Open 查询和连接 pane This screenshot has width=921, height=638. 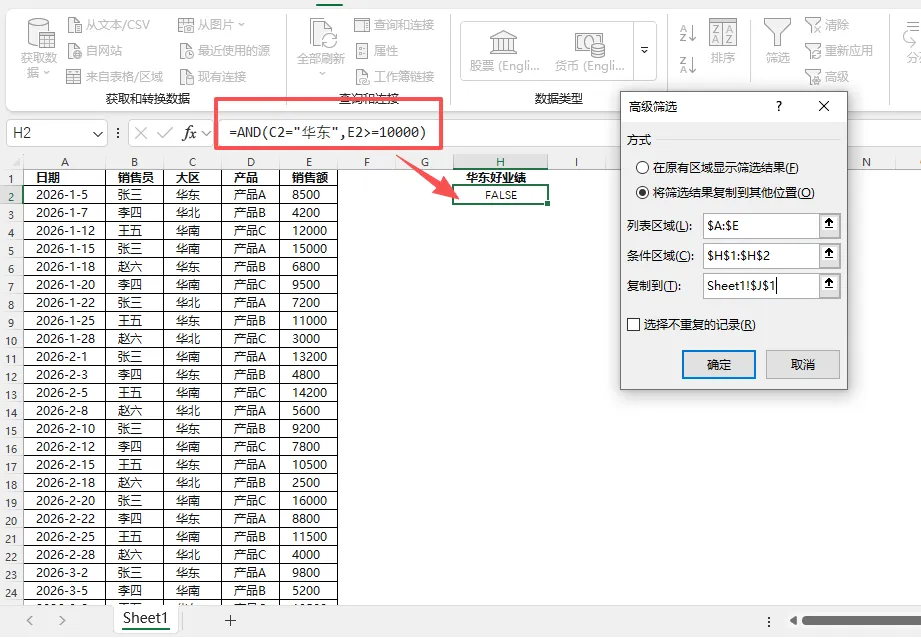tap(394, 25)
